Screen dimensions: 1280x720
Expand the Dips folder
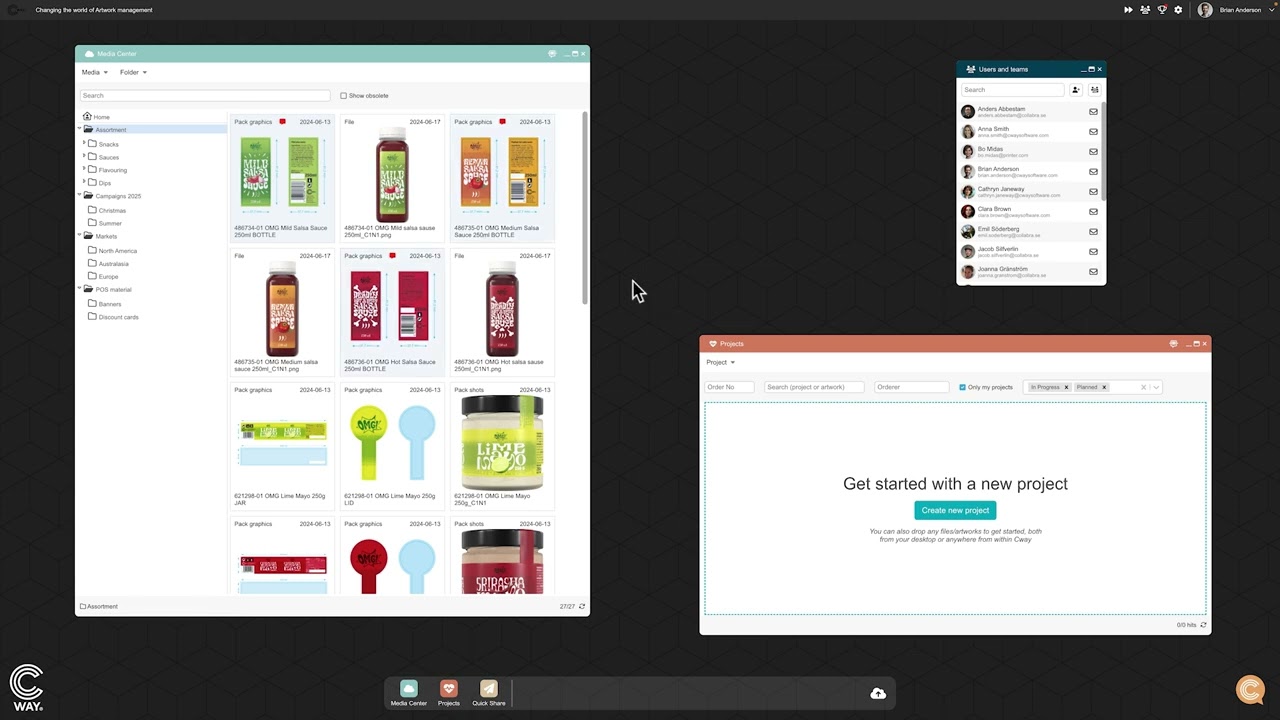(84, 183)
